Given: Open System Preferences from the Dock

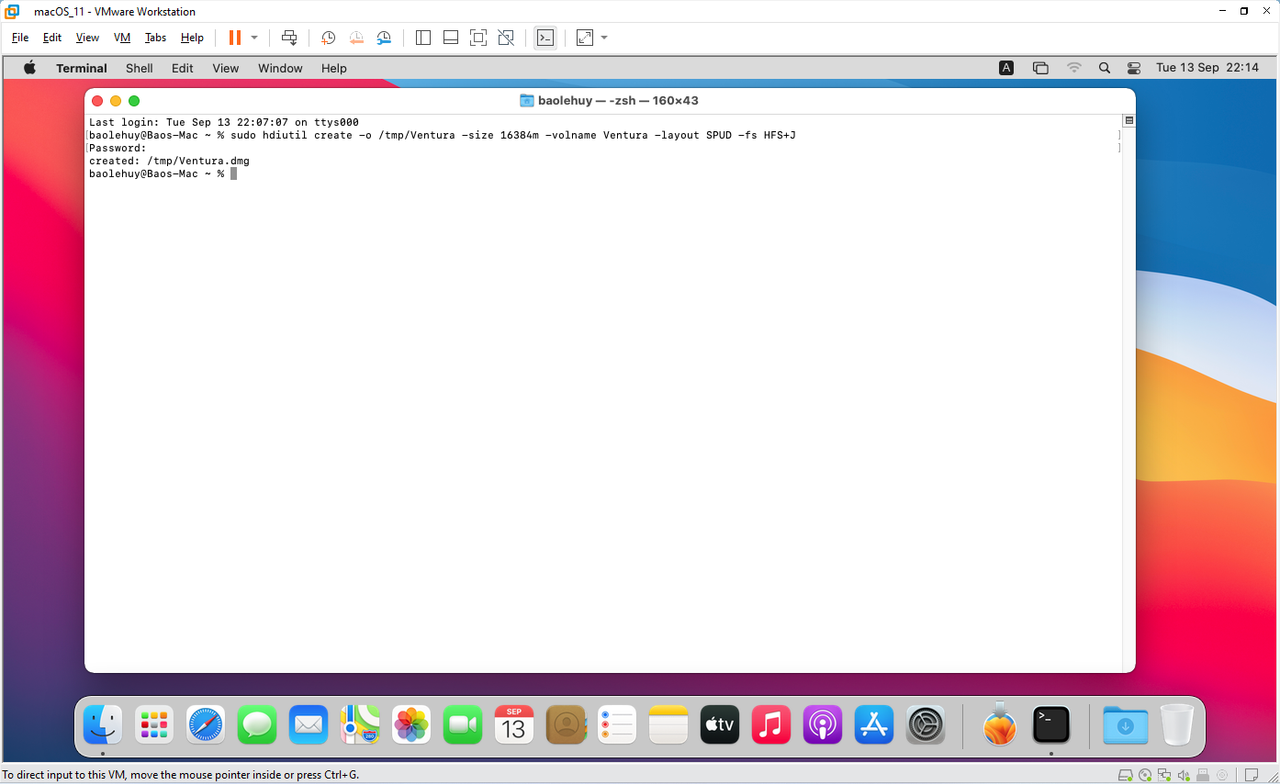Looking at the screenshot, I should pos(926,724).
